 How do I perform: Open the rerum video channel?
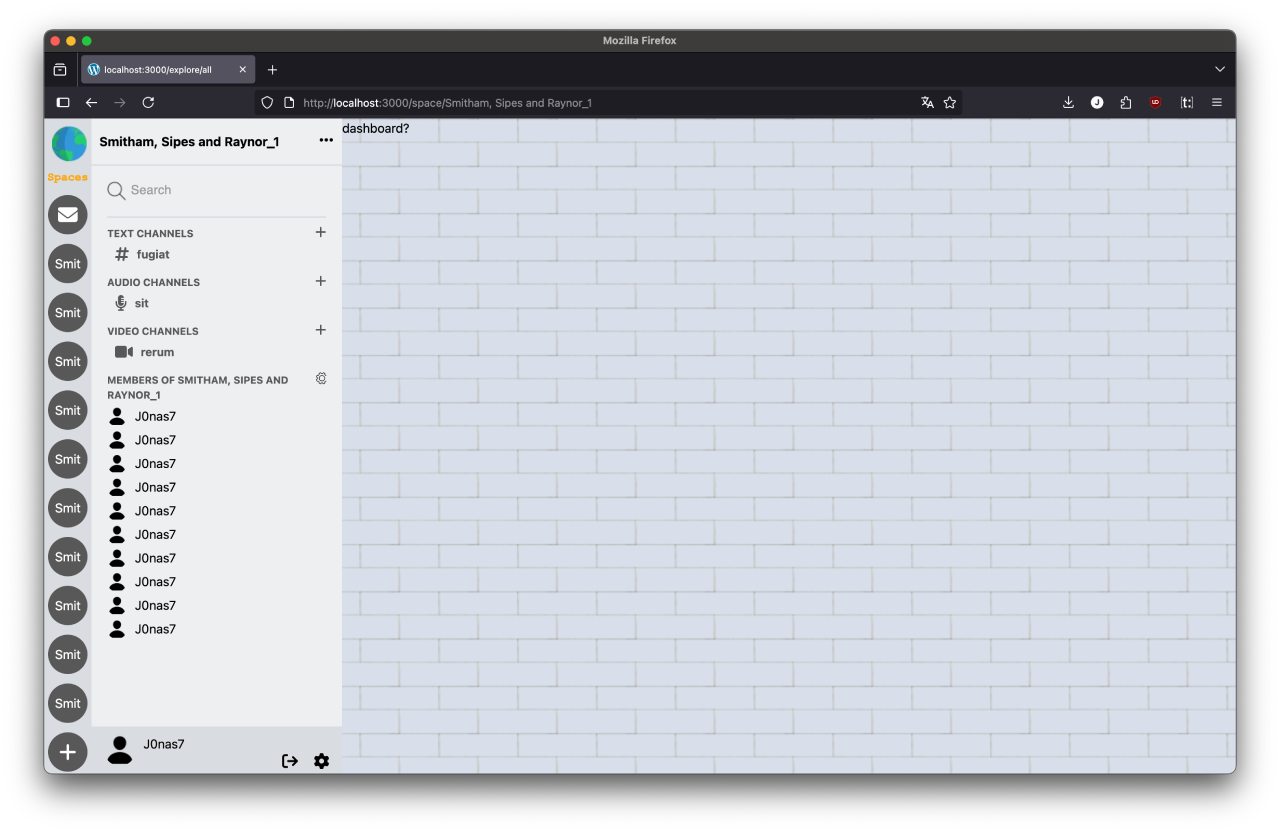[157, 353]
